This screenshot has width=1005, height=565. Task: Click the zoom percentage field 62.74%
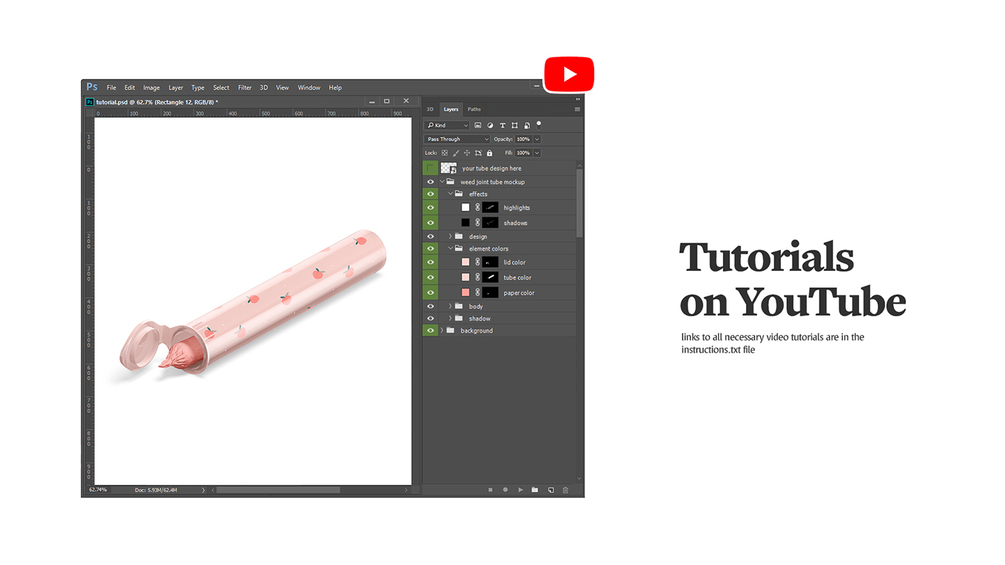tap(98, 490)
